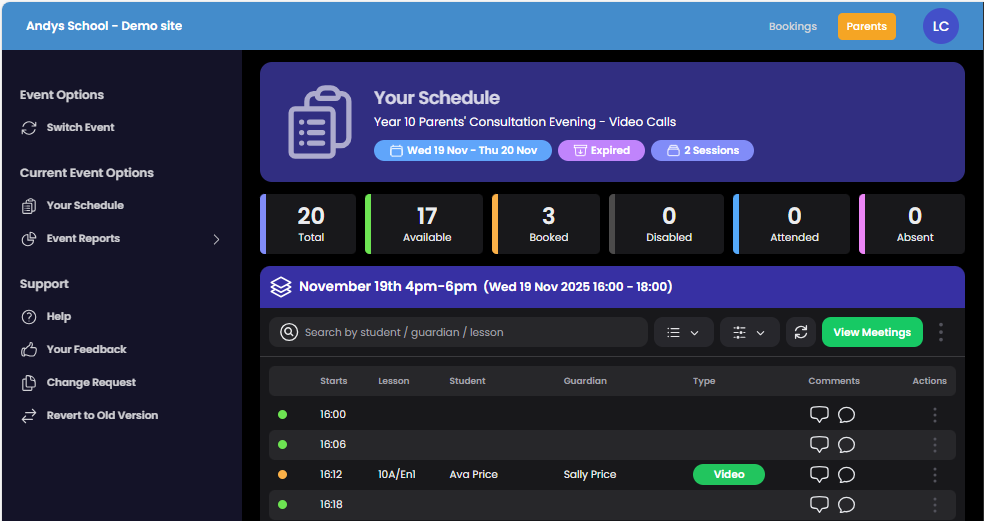Click the Wed 19 Nov - Thu 20 Nov badge
The height and width of the screenshot is (521, 984).
tap(463, 151)
